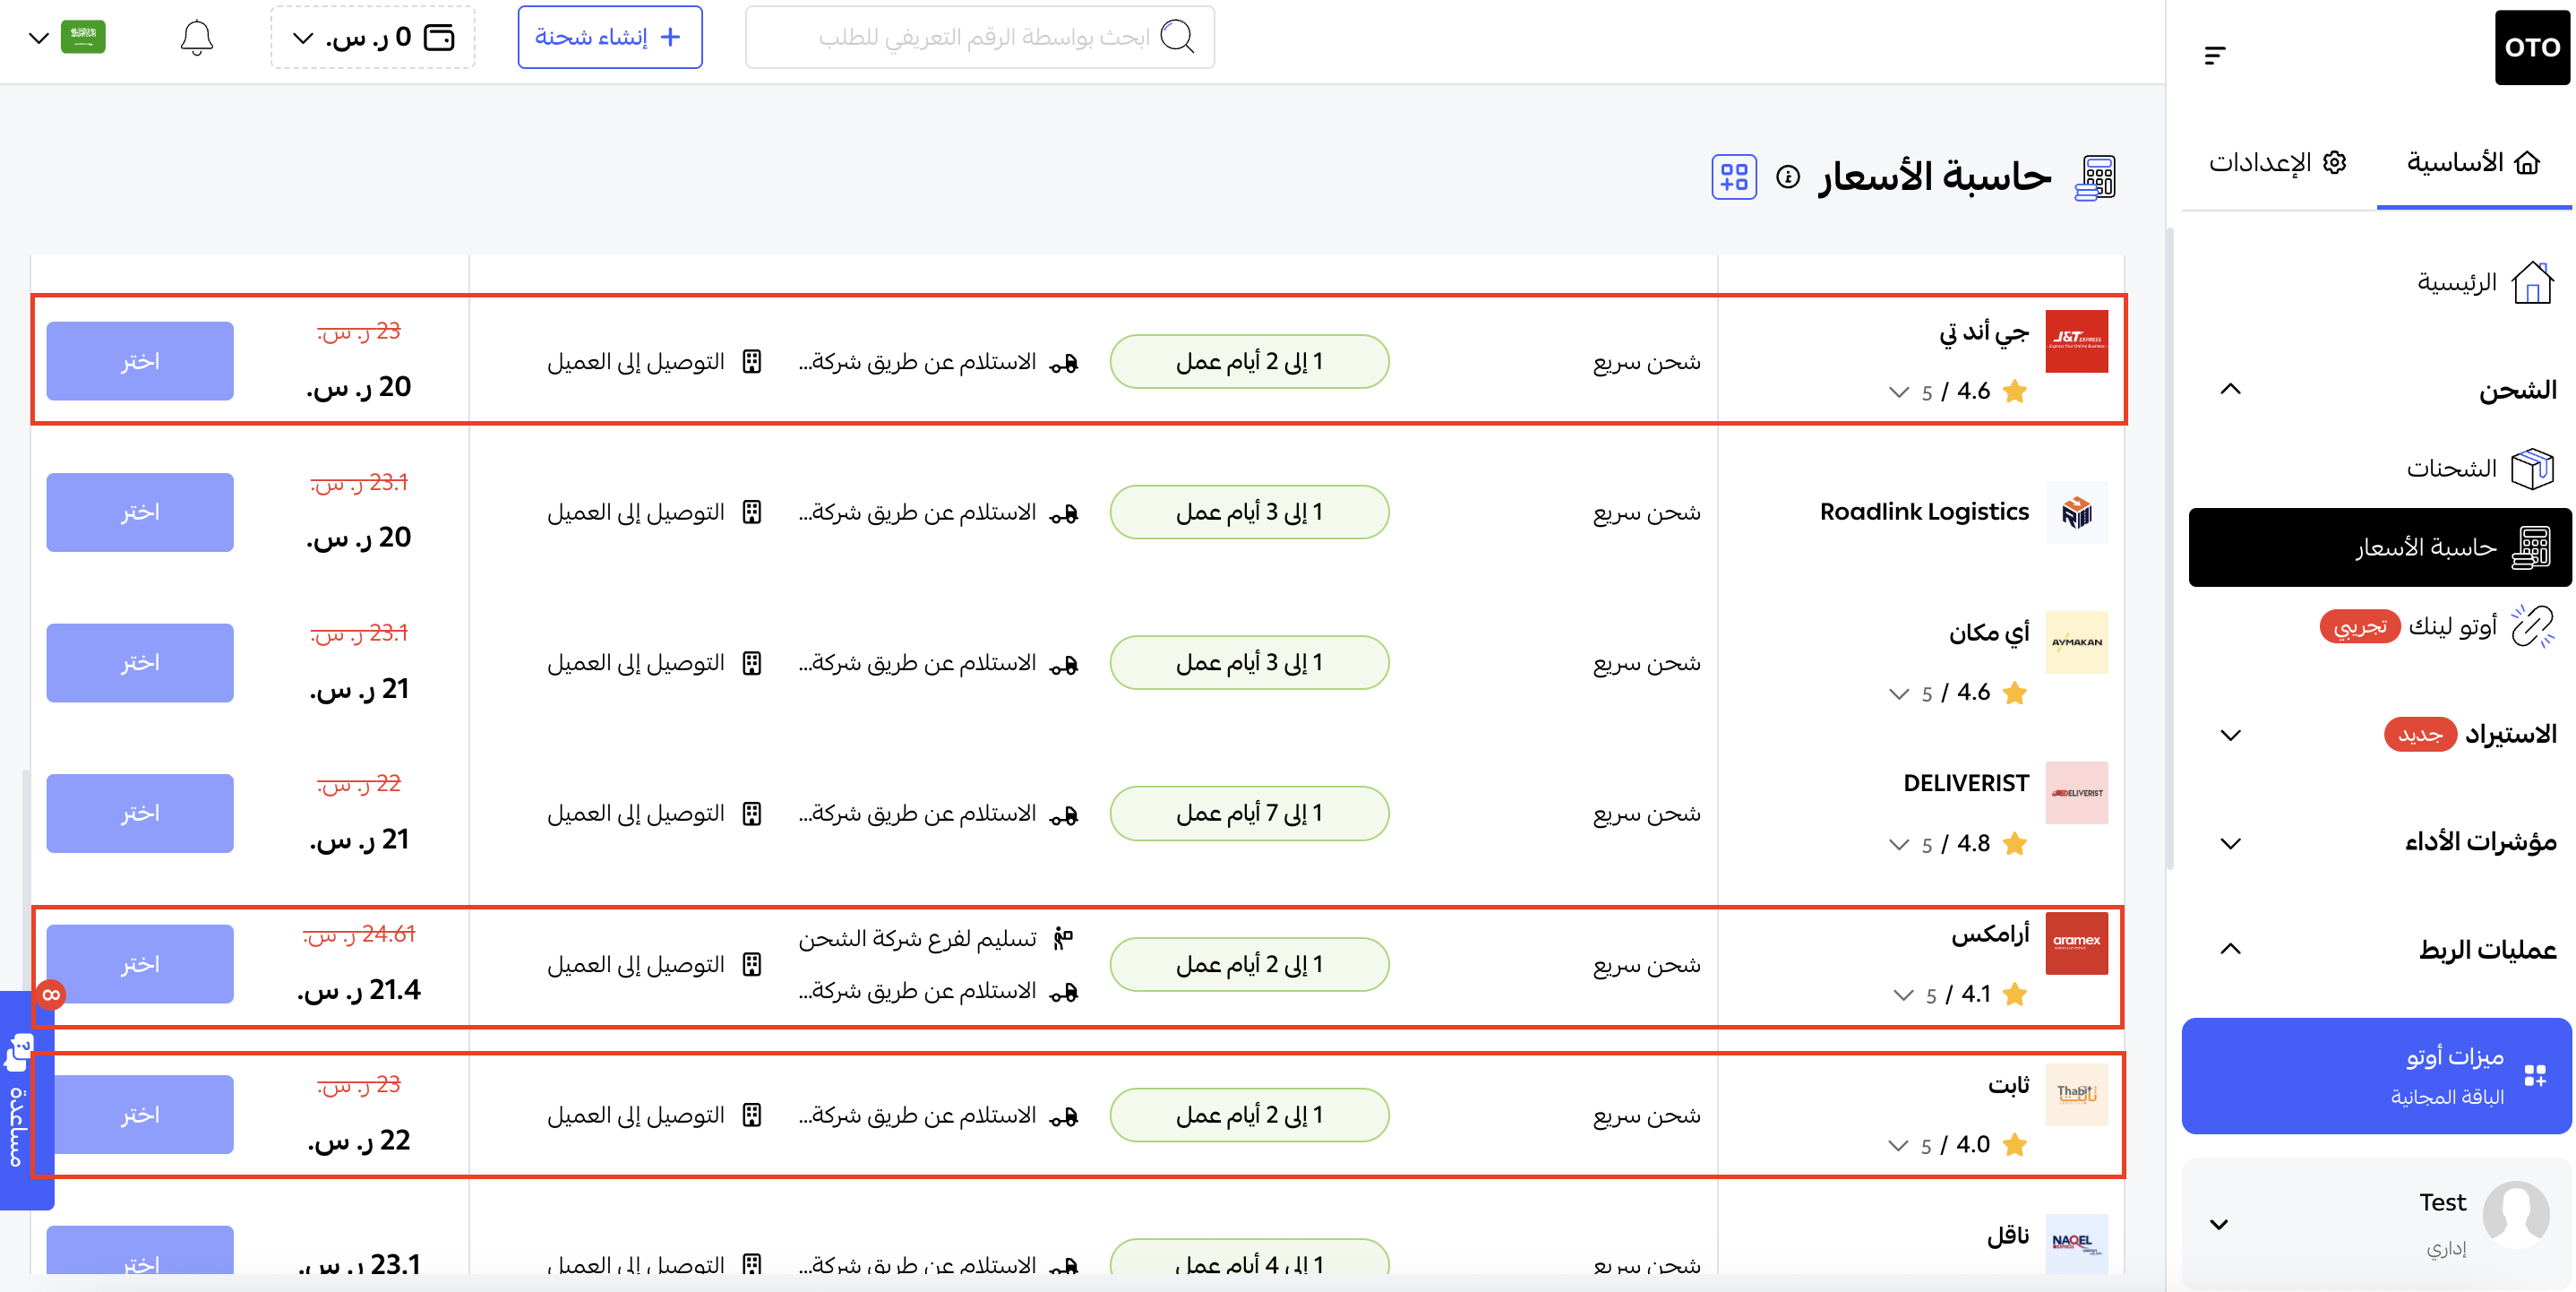Click the تجريبي badge beside أوتو لينك
Screen dimensions: 2576x1292
2361,626
